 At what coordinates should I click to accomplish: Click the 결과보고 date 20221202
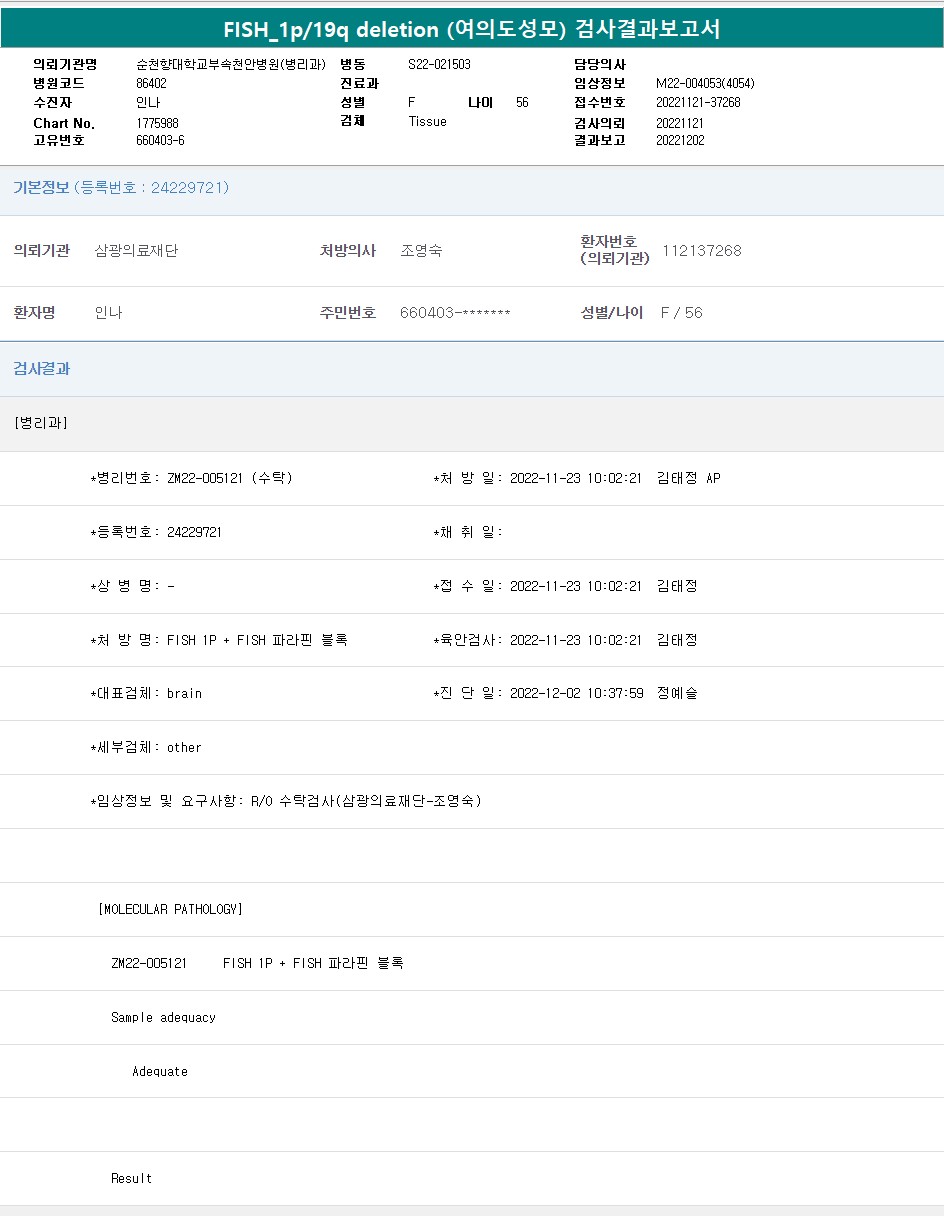click(680, 141)
